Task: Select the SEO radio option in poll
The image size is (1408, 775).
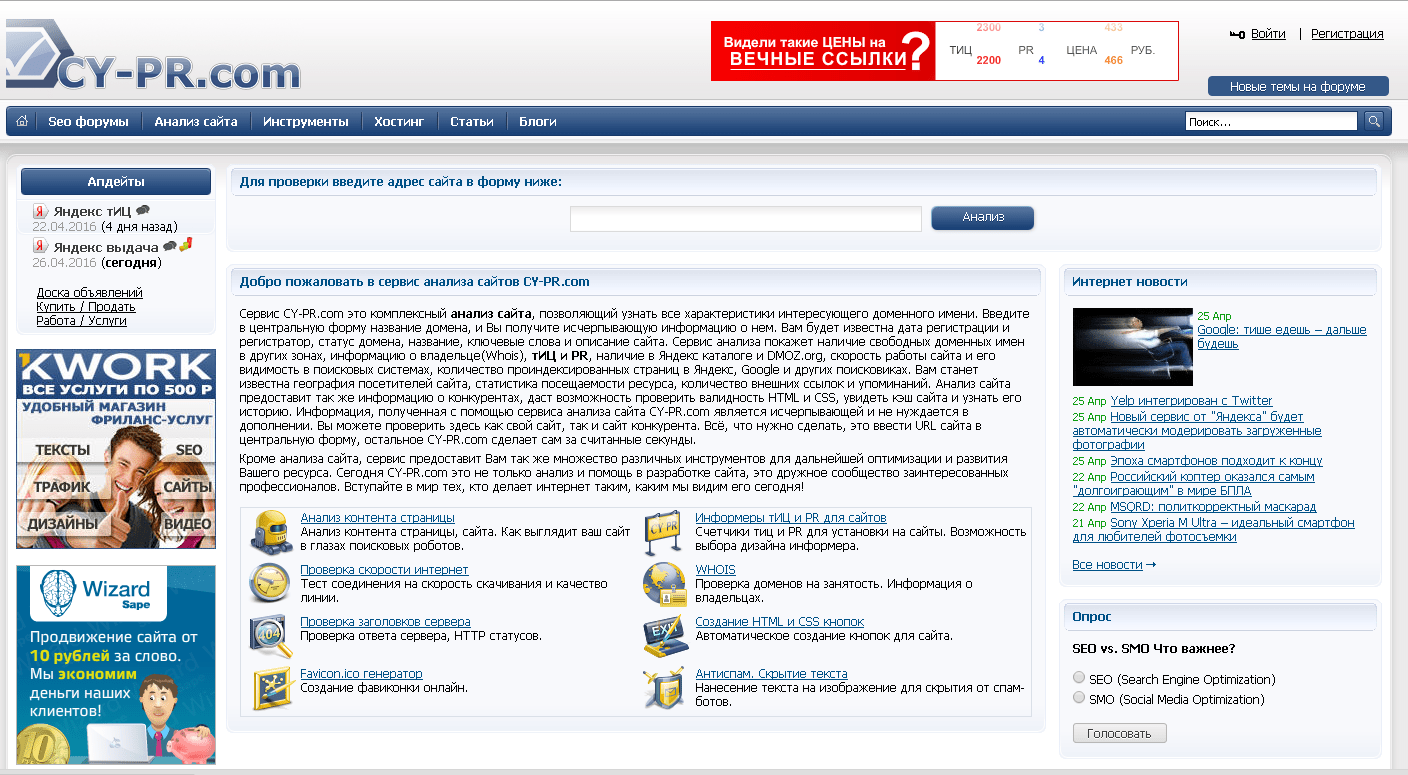Action: point(1079,678)
